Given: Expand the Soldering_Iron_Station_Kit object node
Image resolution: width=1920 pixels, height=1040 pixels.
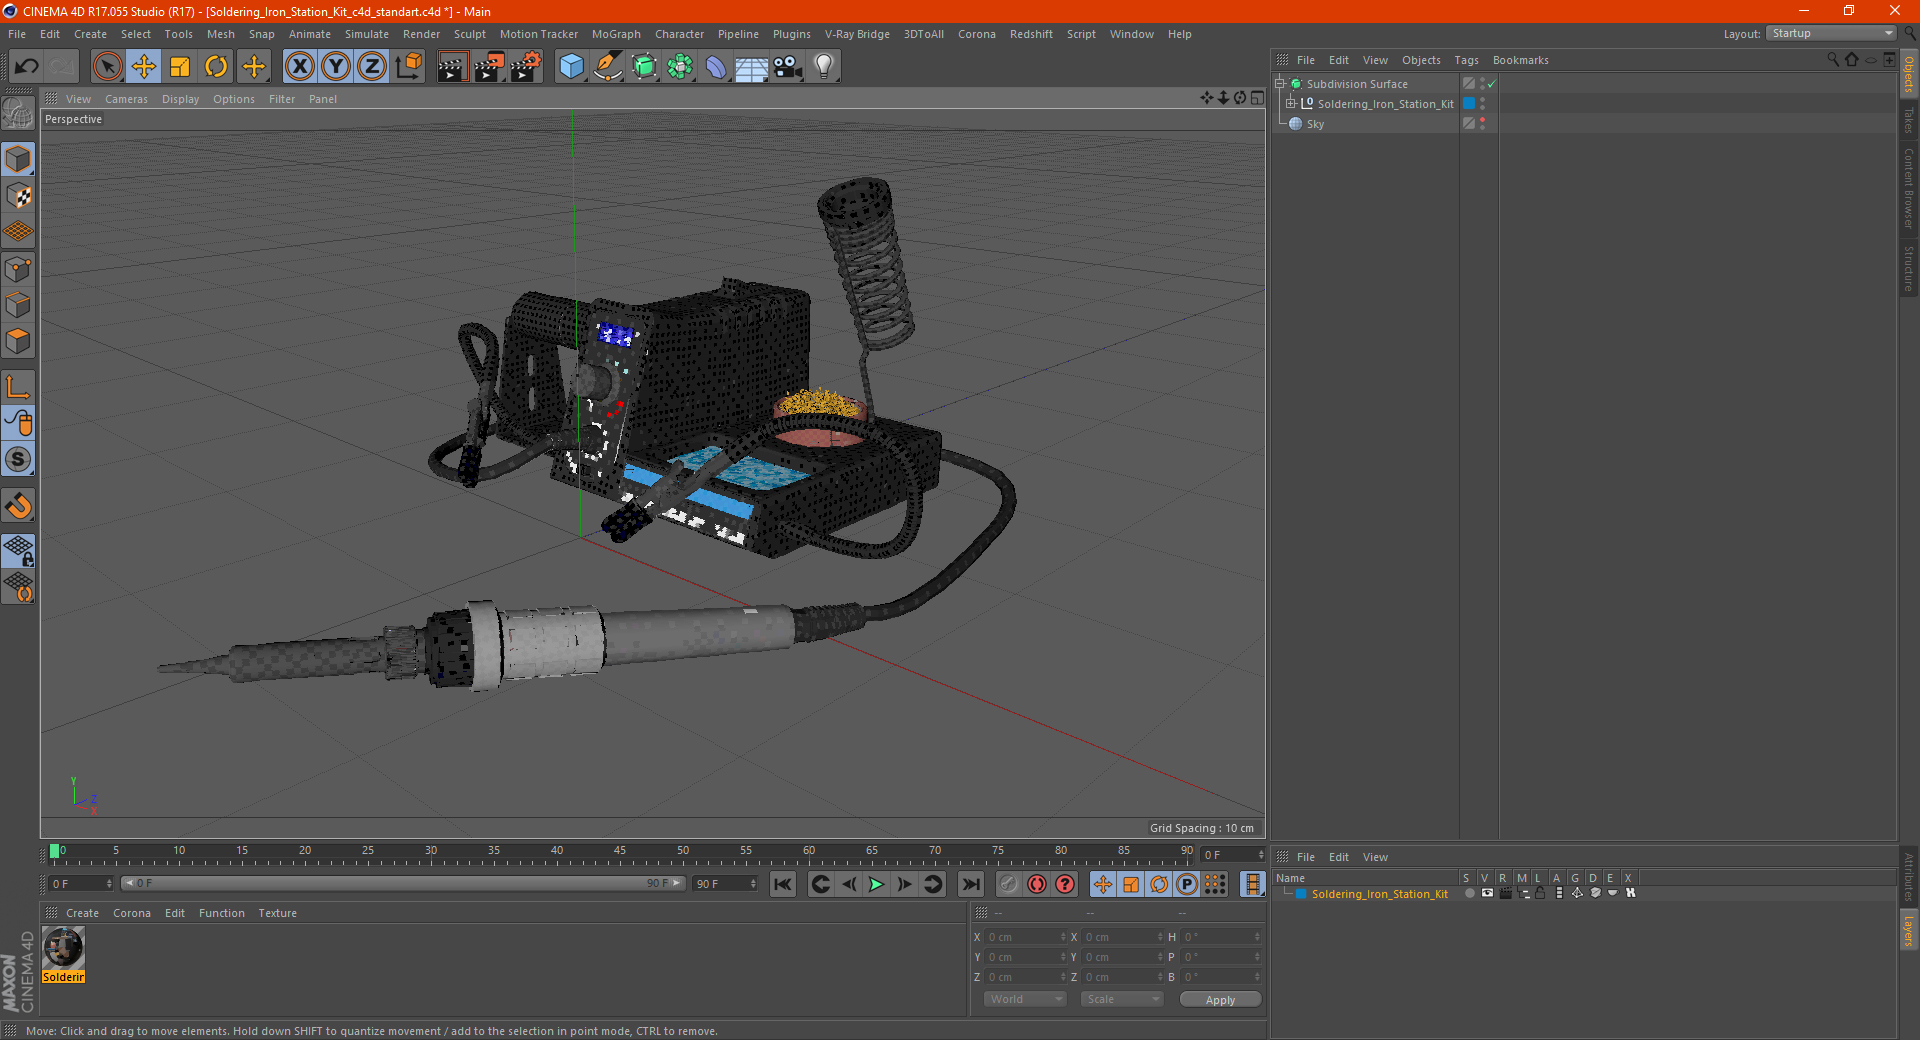Looking at the screenshot, I should pos(1290,104).
